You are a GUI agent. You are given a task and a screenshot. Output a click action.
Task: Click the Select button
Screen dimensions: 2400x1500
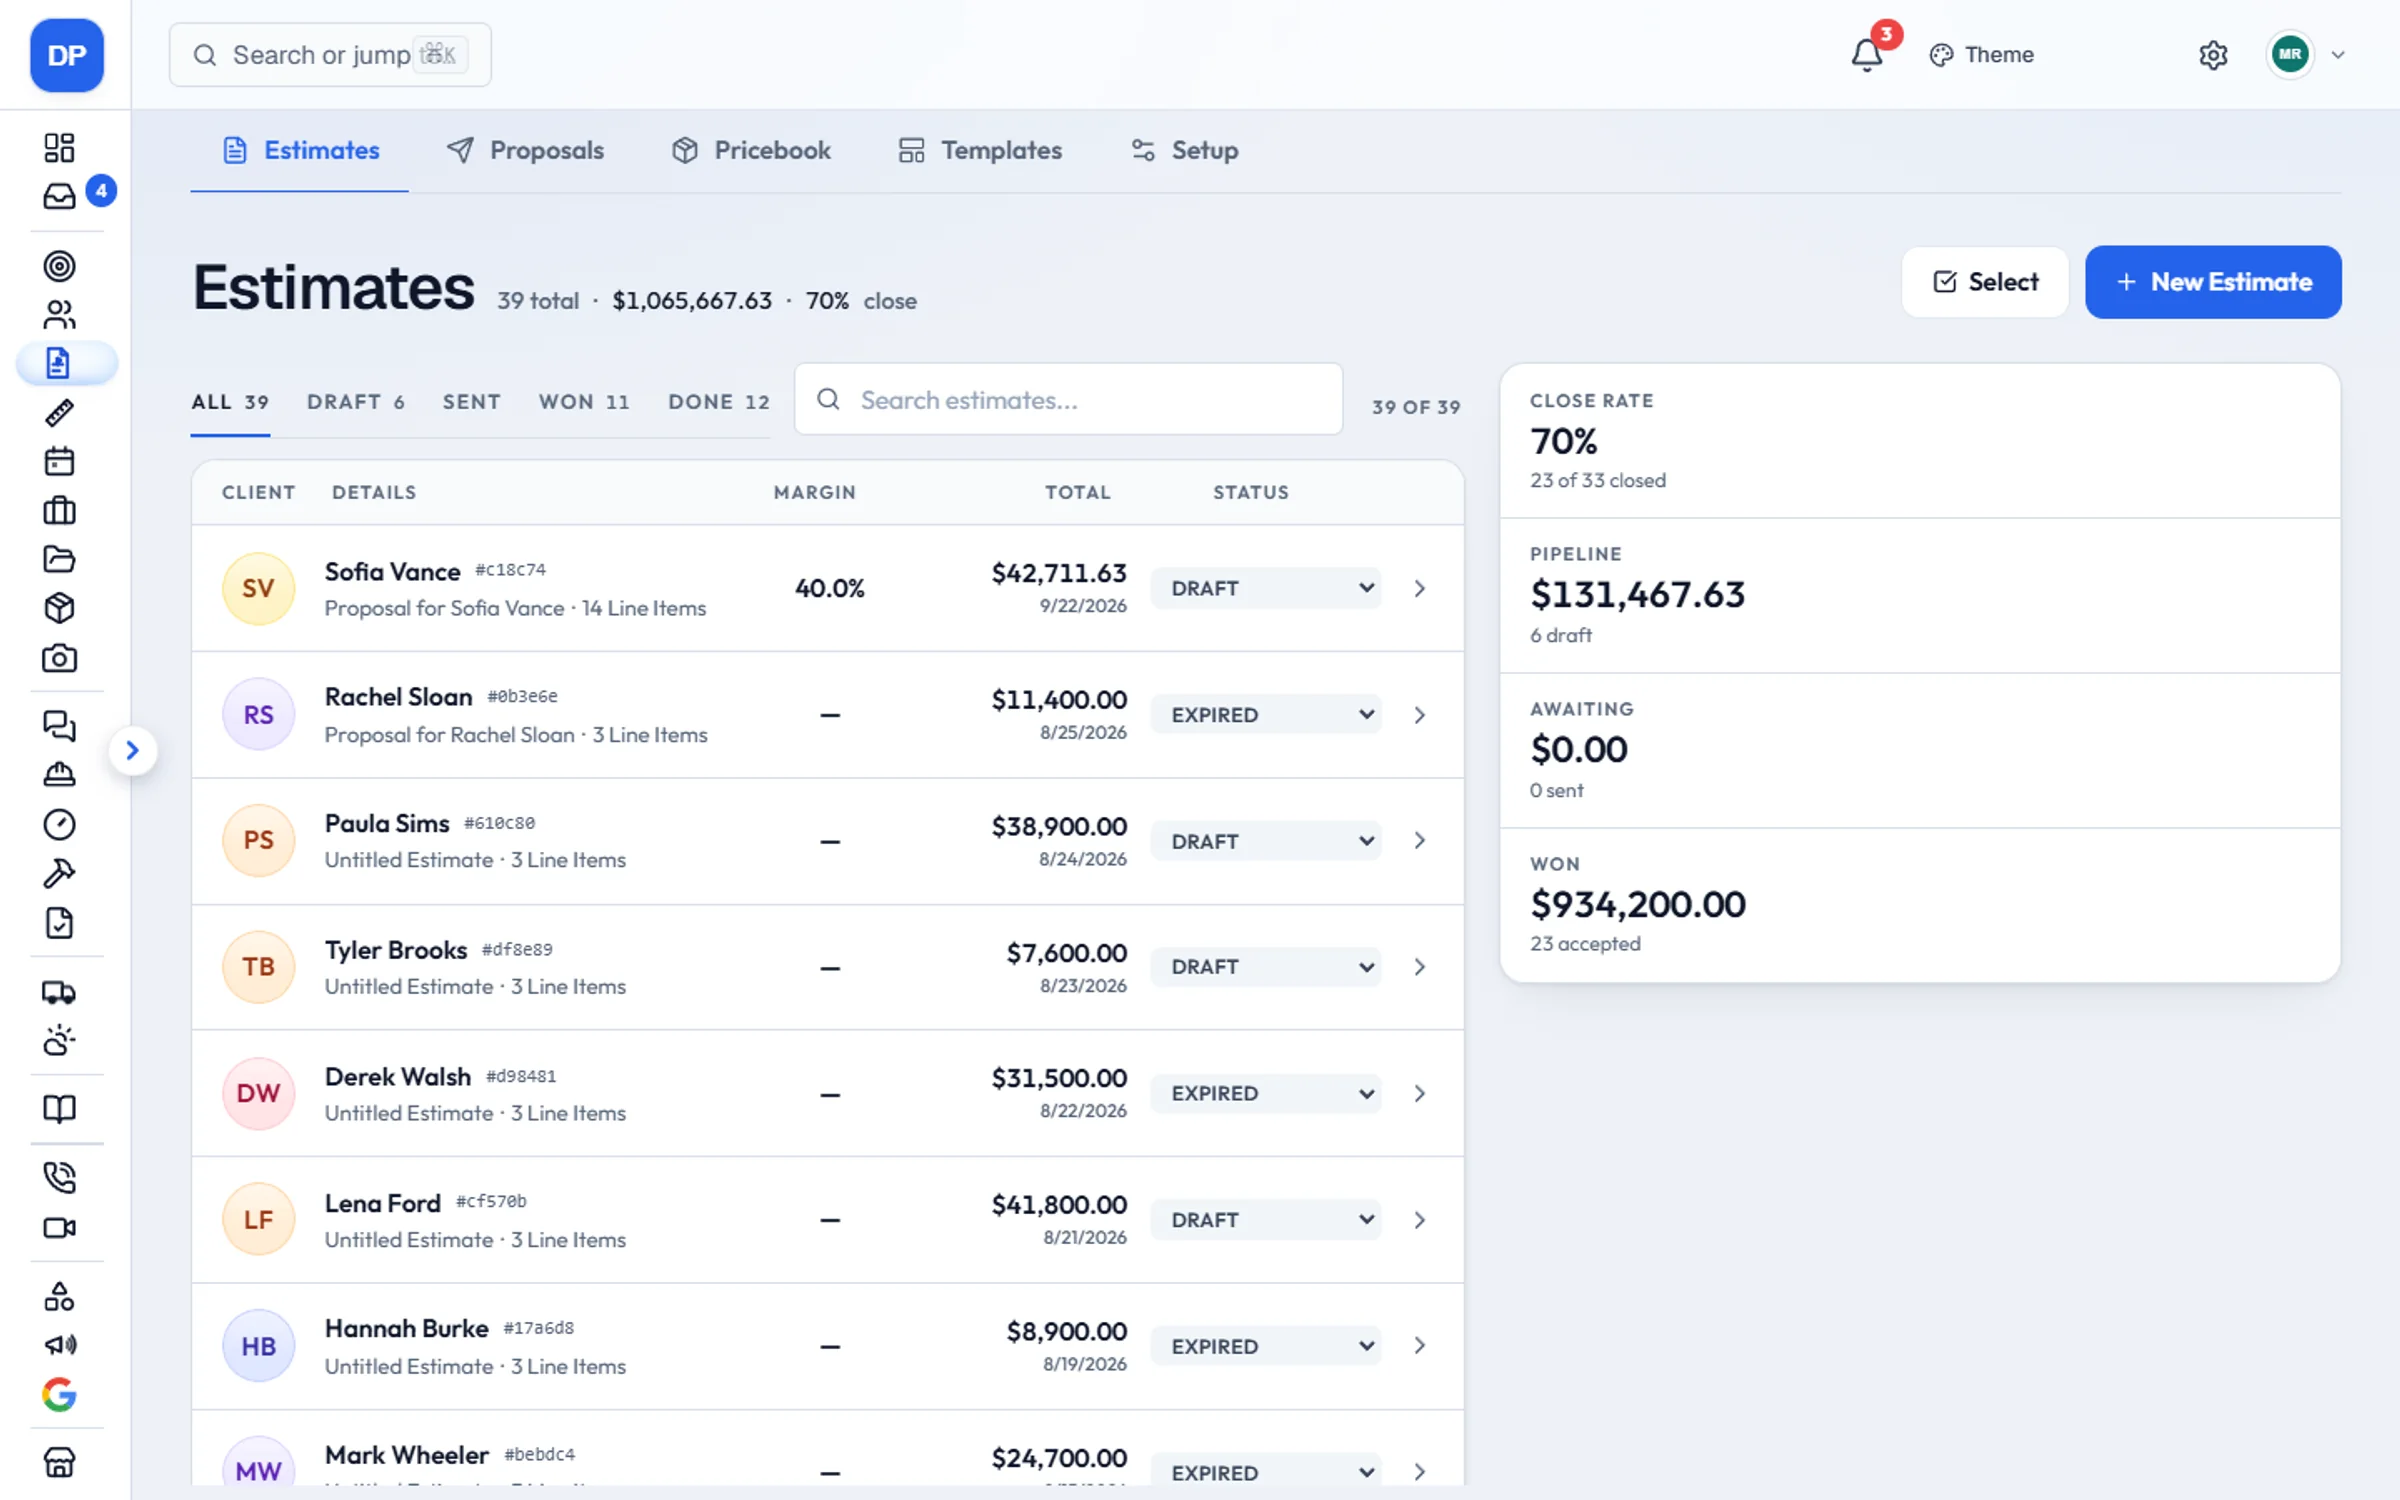1985,282
